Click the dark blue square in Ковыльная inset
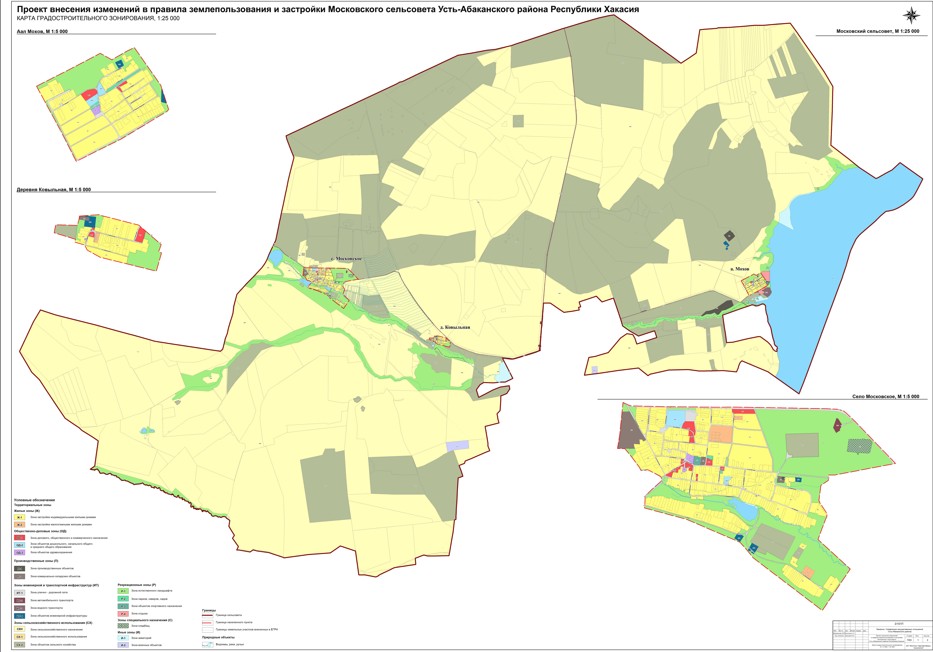 click(x=90, y=221)
